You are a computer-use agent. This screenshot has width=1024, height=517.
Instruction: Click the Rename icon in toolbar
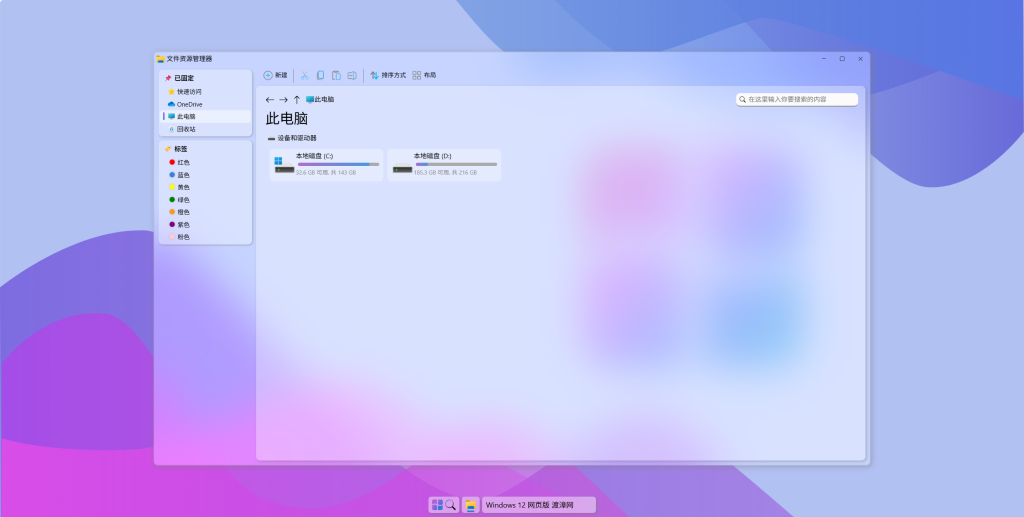(x=352, y=75)
